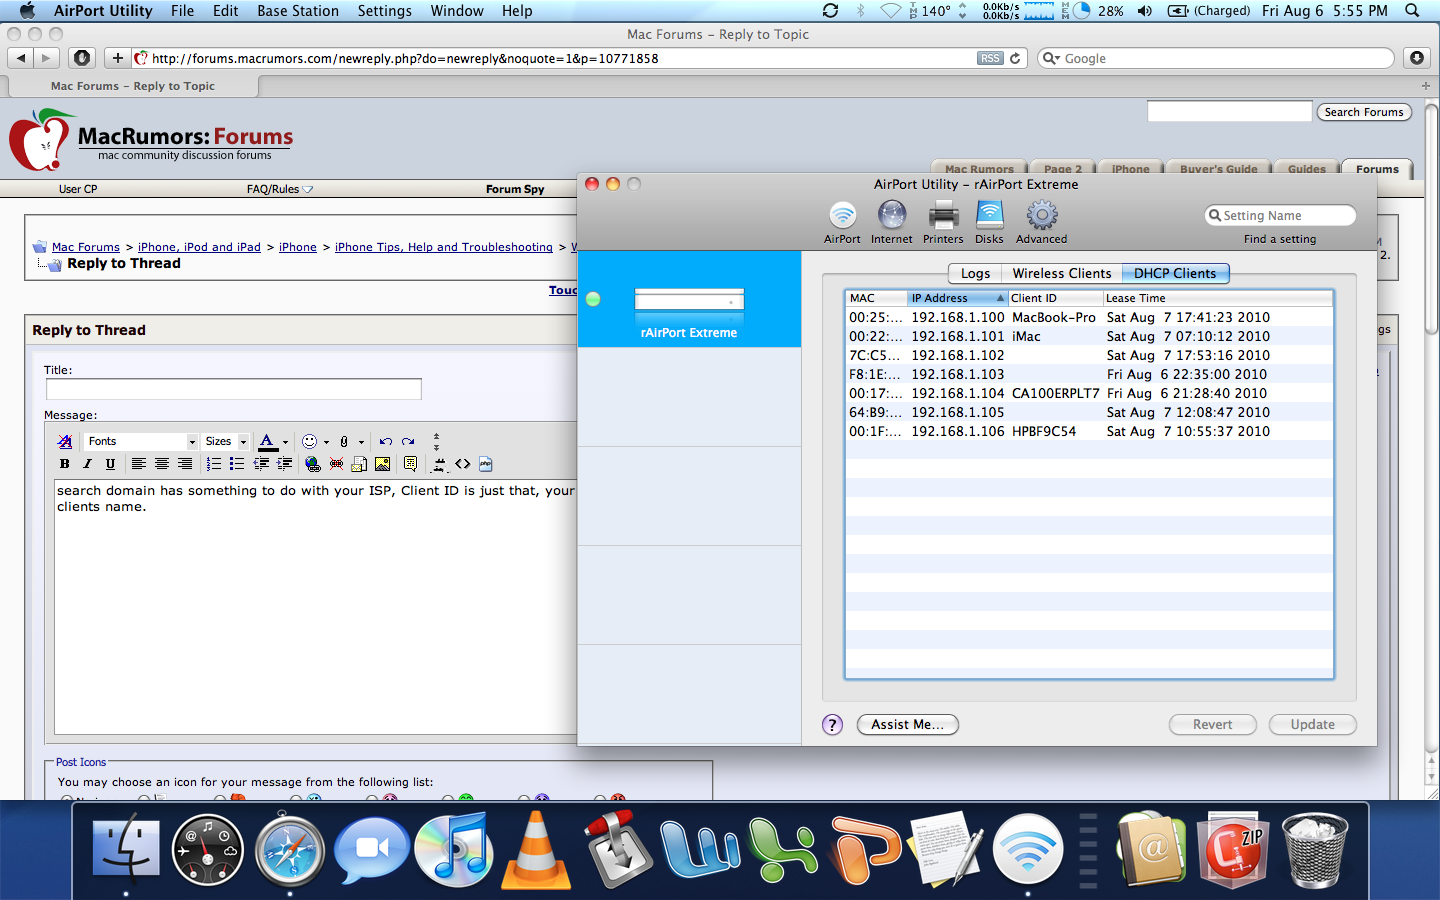Screen dimensions: 1440x900
Task: Open the Advanced settings pane
Action: pos(1041,222)
